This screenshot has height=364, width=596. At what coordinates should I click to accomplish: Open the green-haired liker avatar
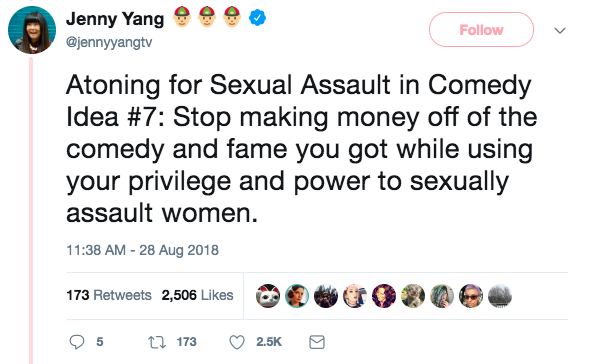coord(442,296)
